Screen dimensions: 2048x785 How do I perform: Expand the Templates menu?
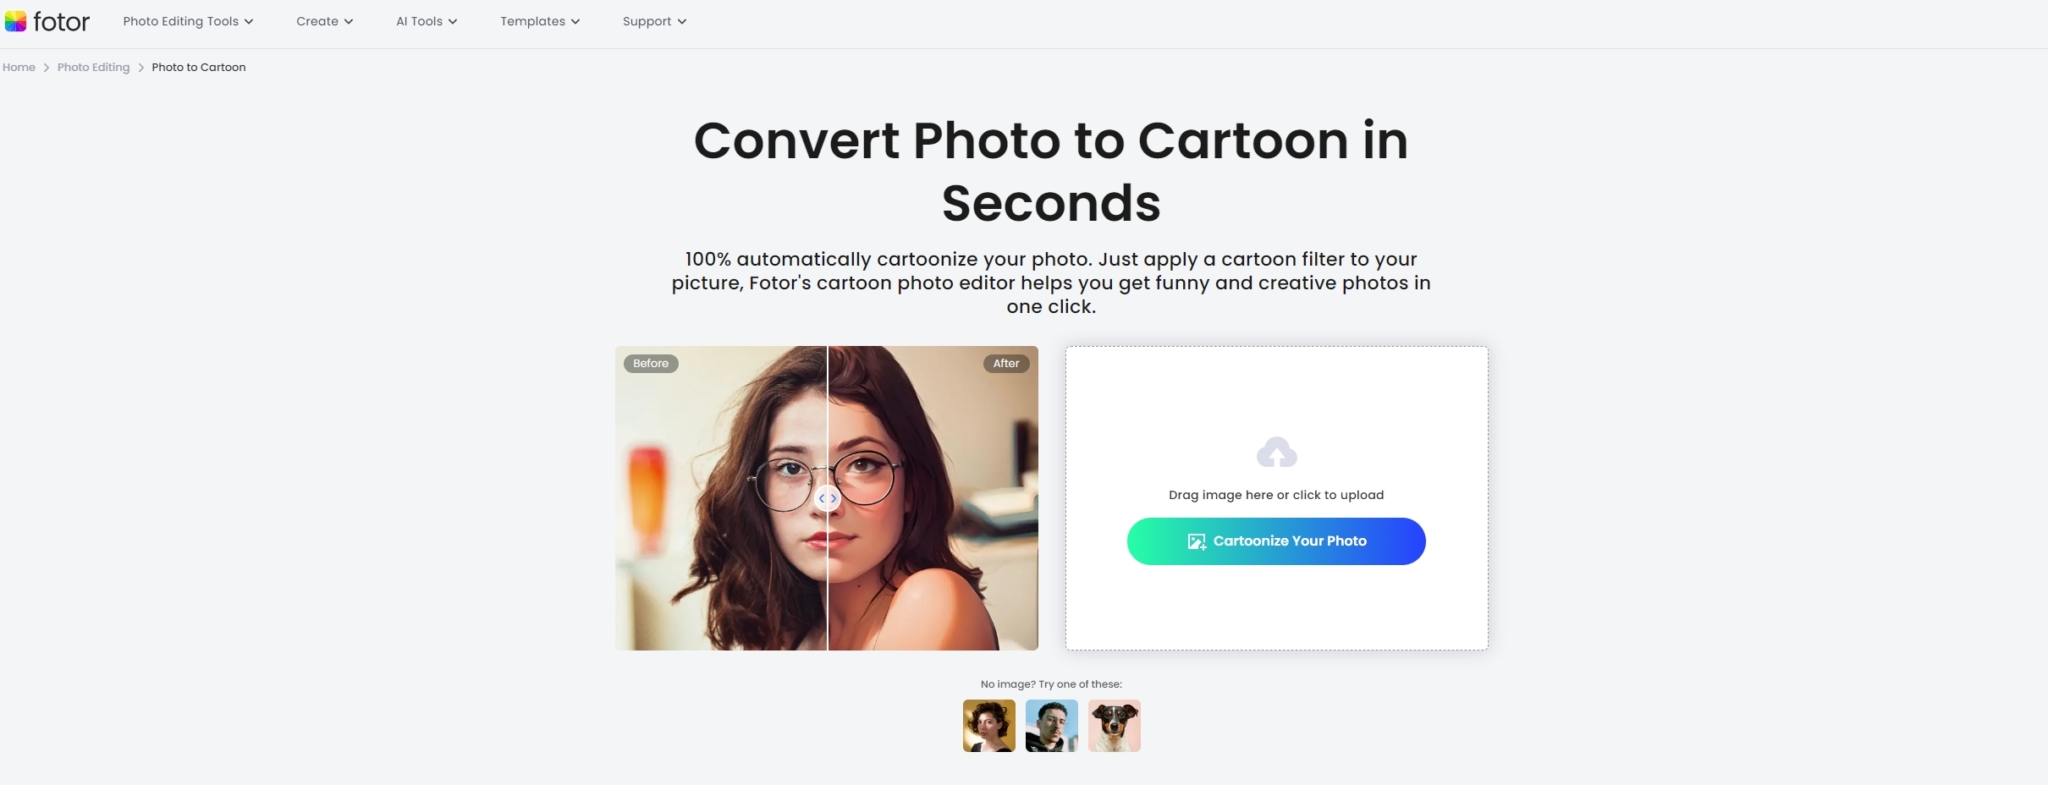click(539, 20)
